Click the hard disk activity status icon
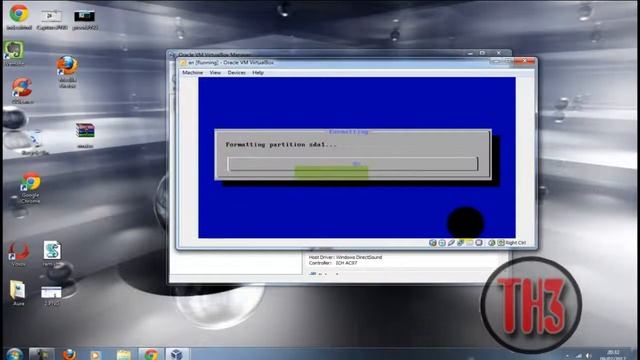 [x=433, y=243]
